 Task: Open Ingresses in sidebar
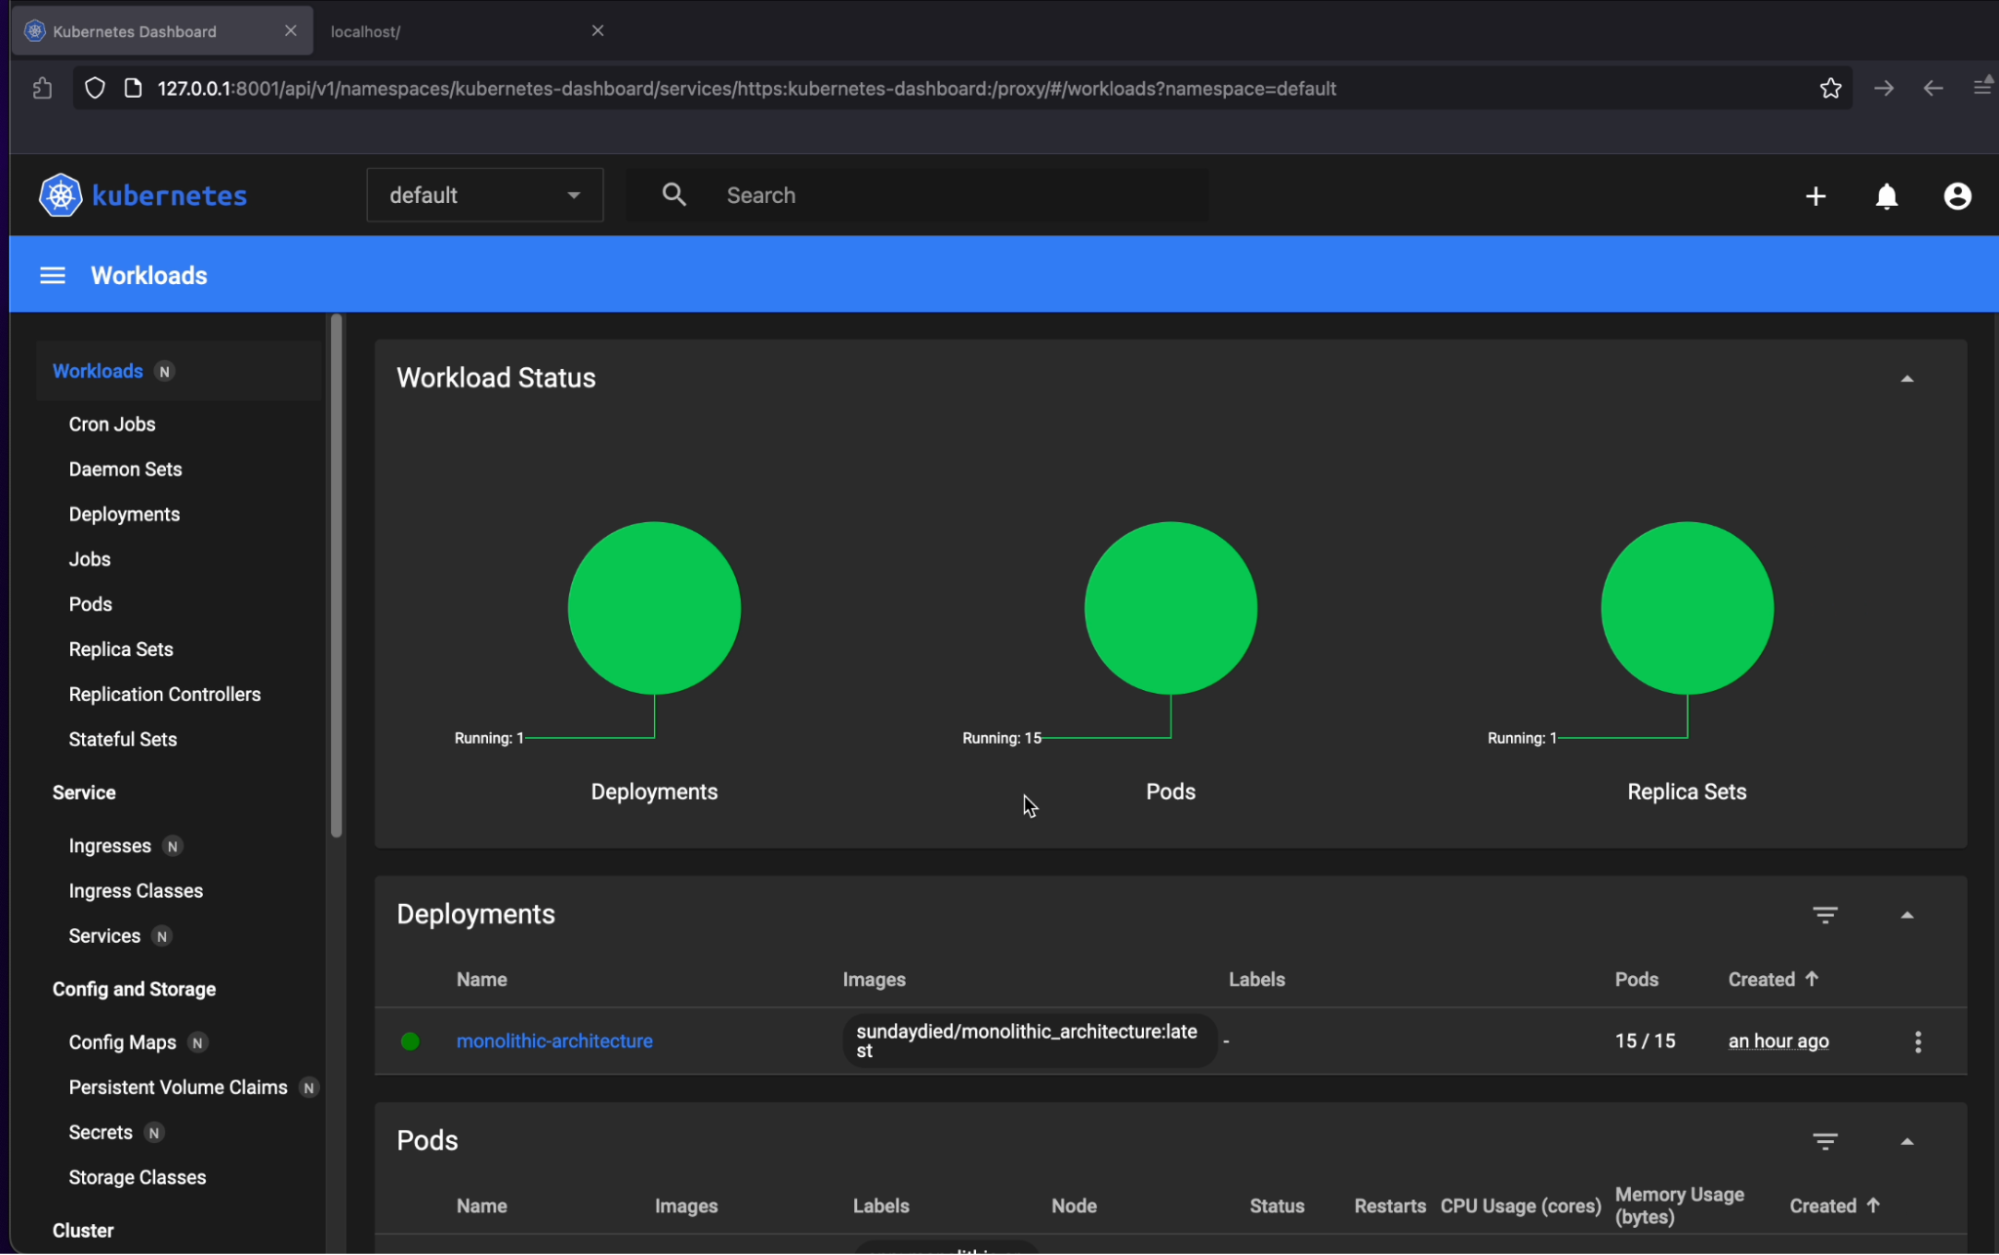[x=110, y=846]
